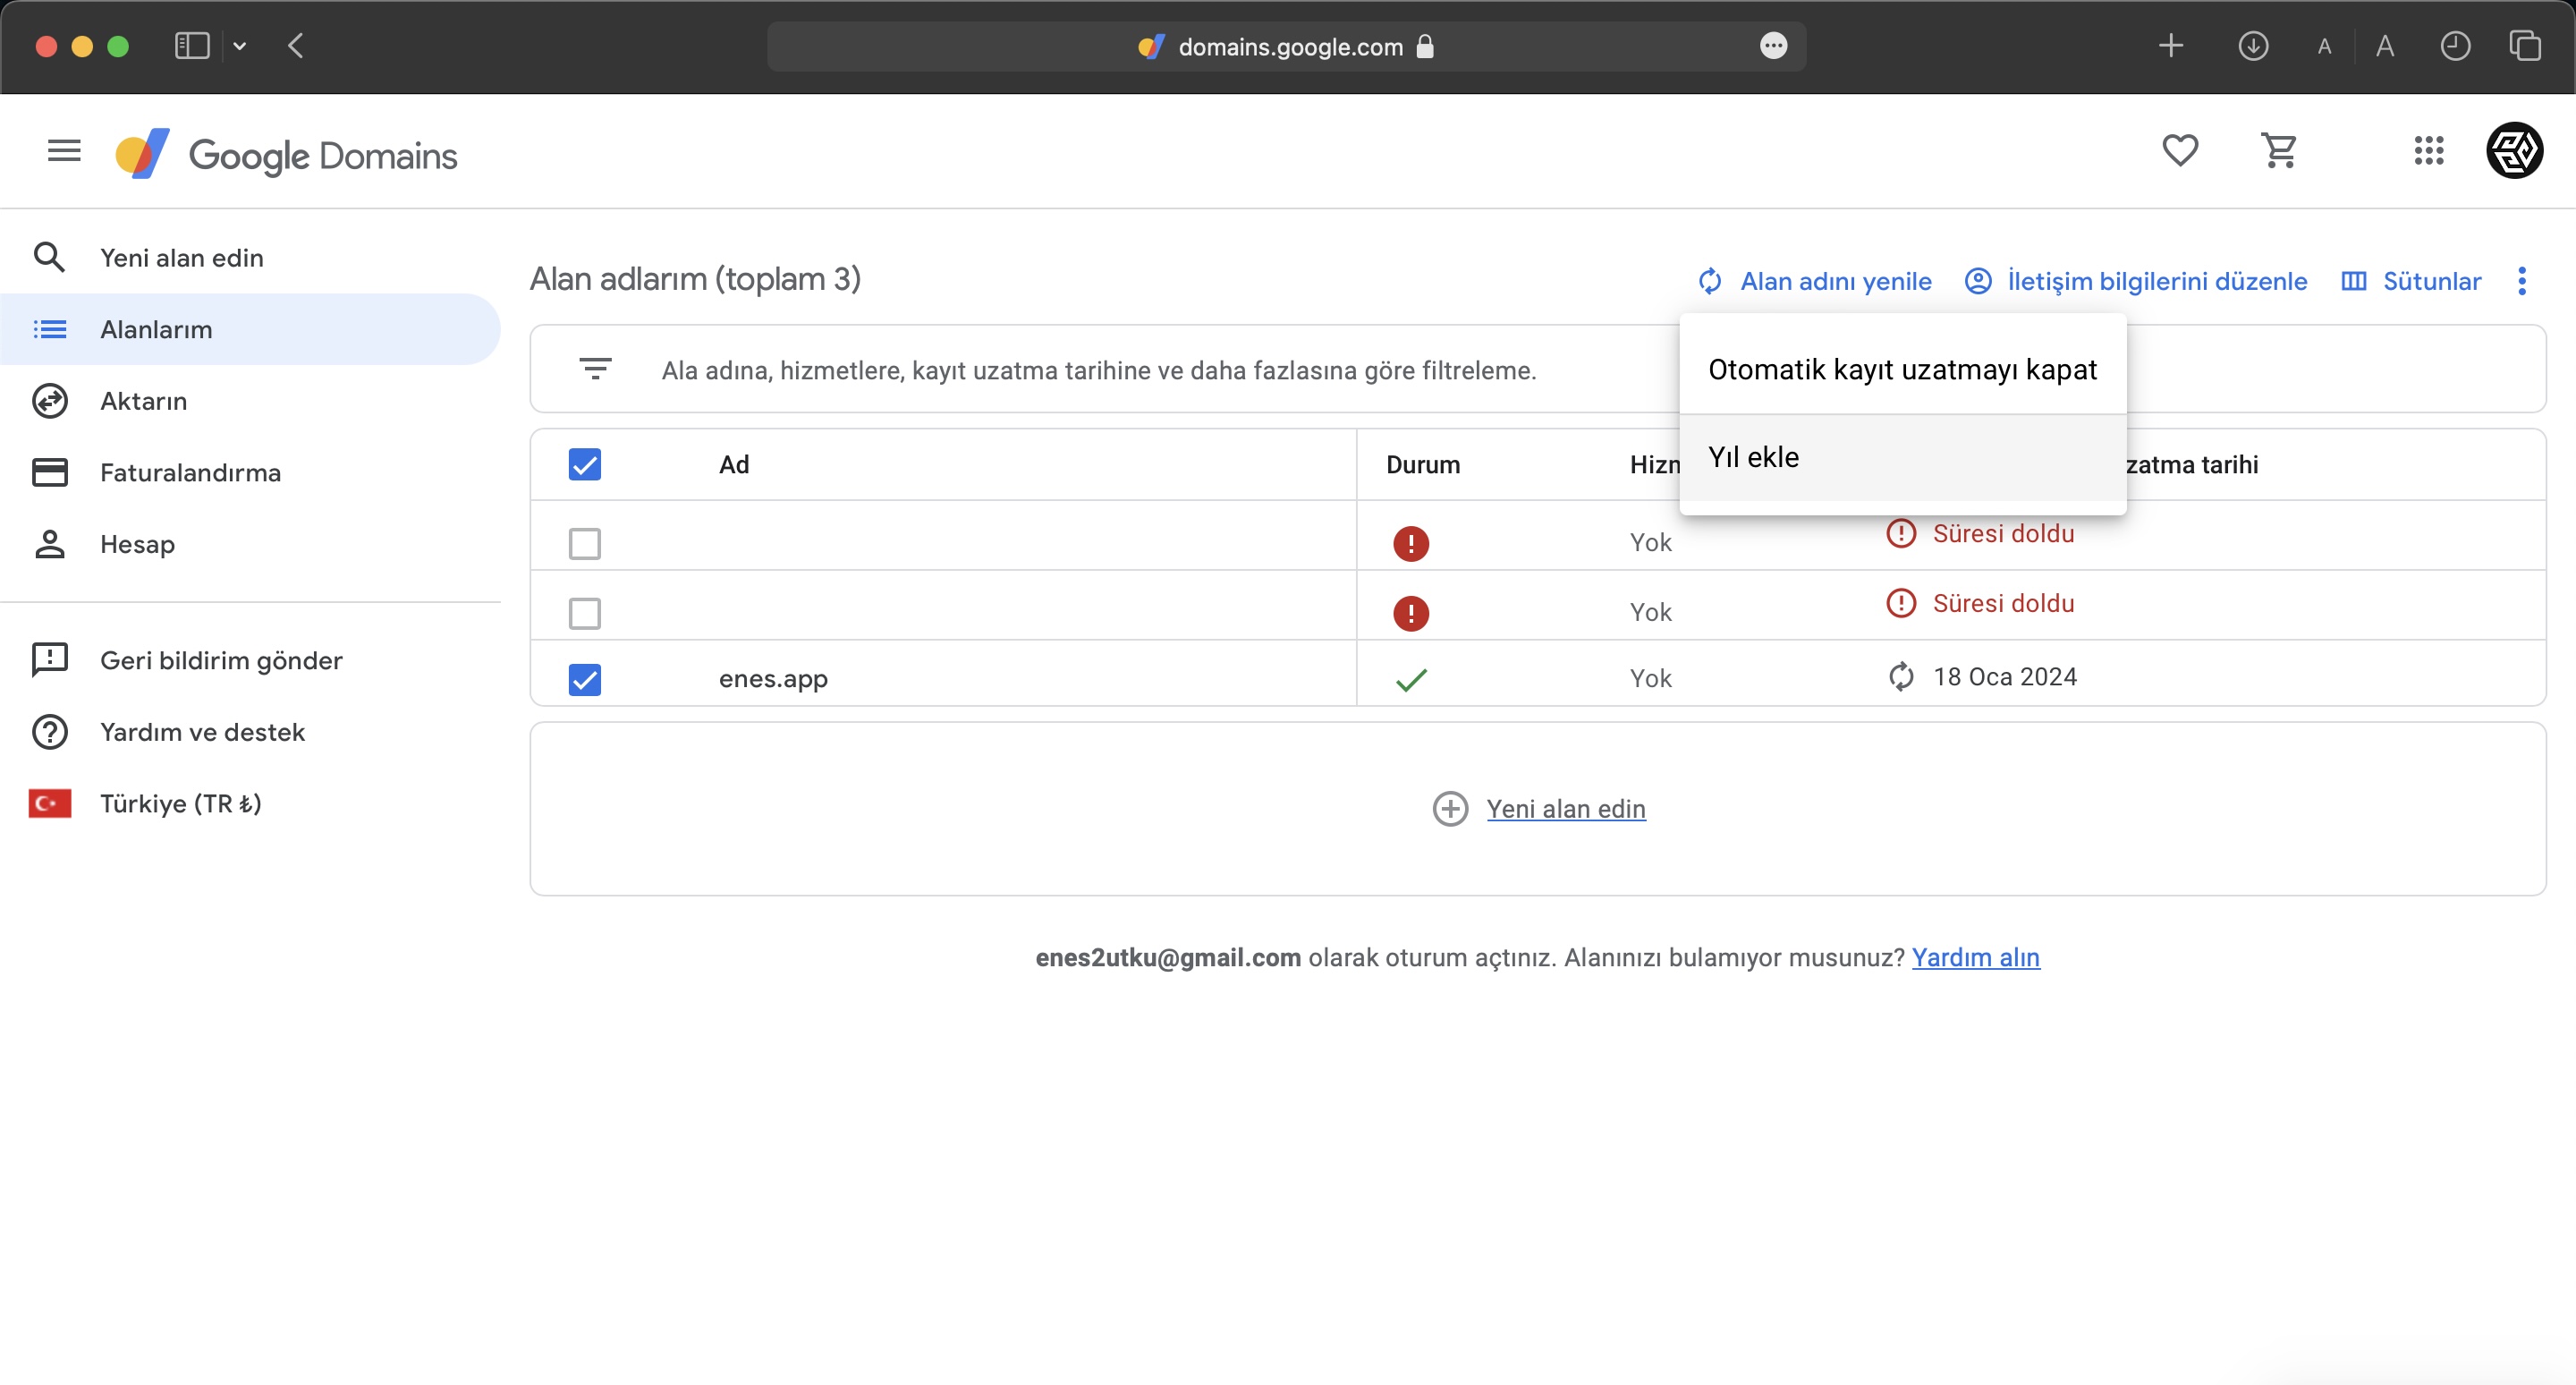
Task: Check the second expired domain checkbox
Action: [x=585, y=613]
